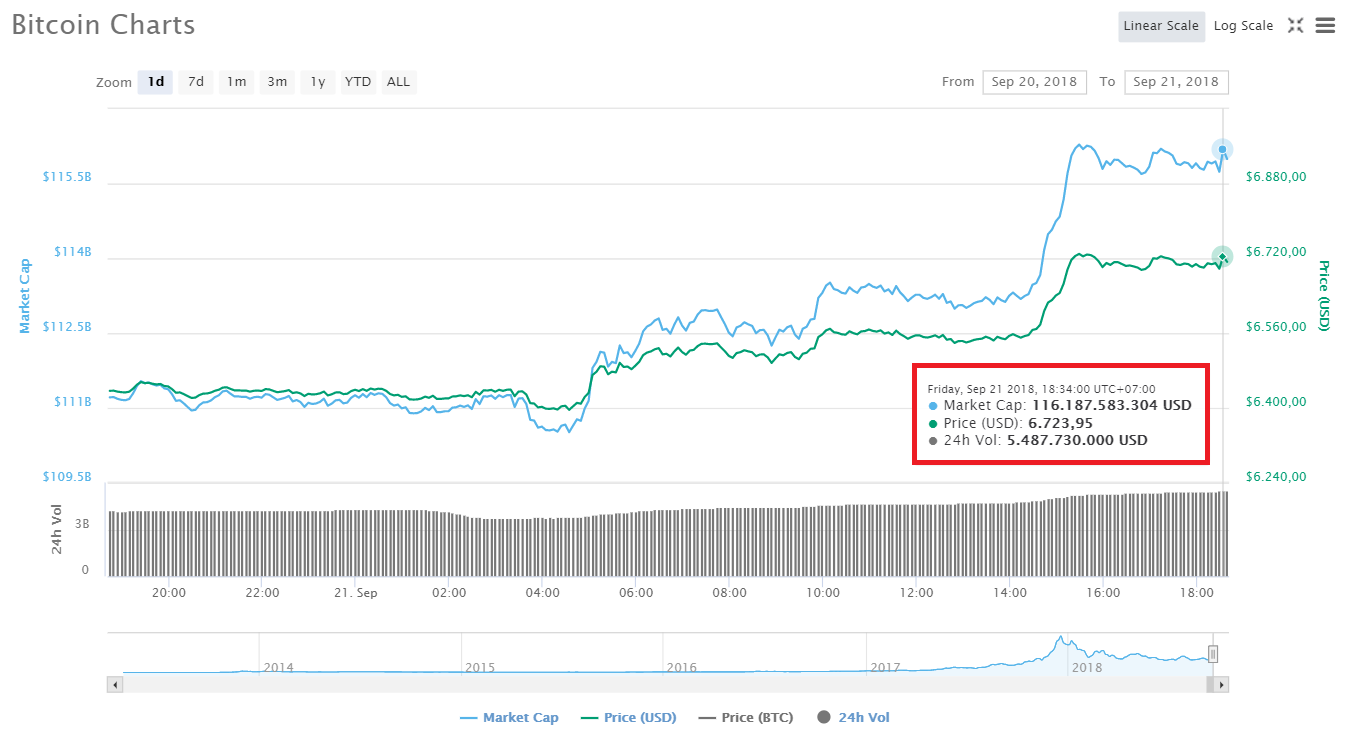Select the 1y zoom range
The height and width of the screenshot is (736, 1346).
click(x=317, y=82)
